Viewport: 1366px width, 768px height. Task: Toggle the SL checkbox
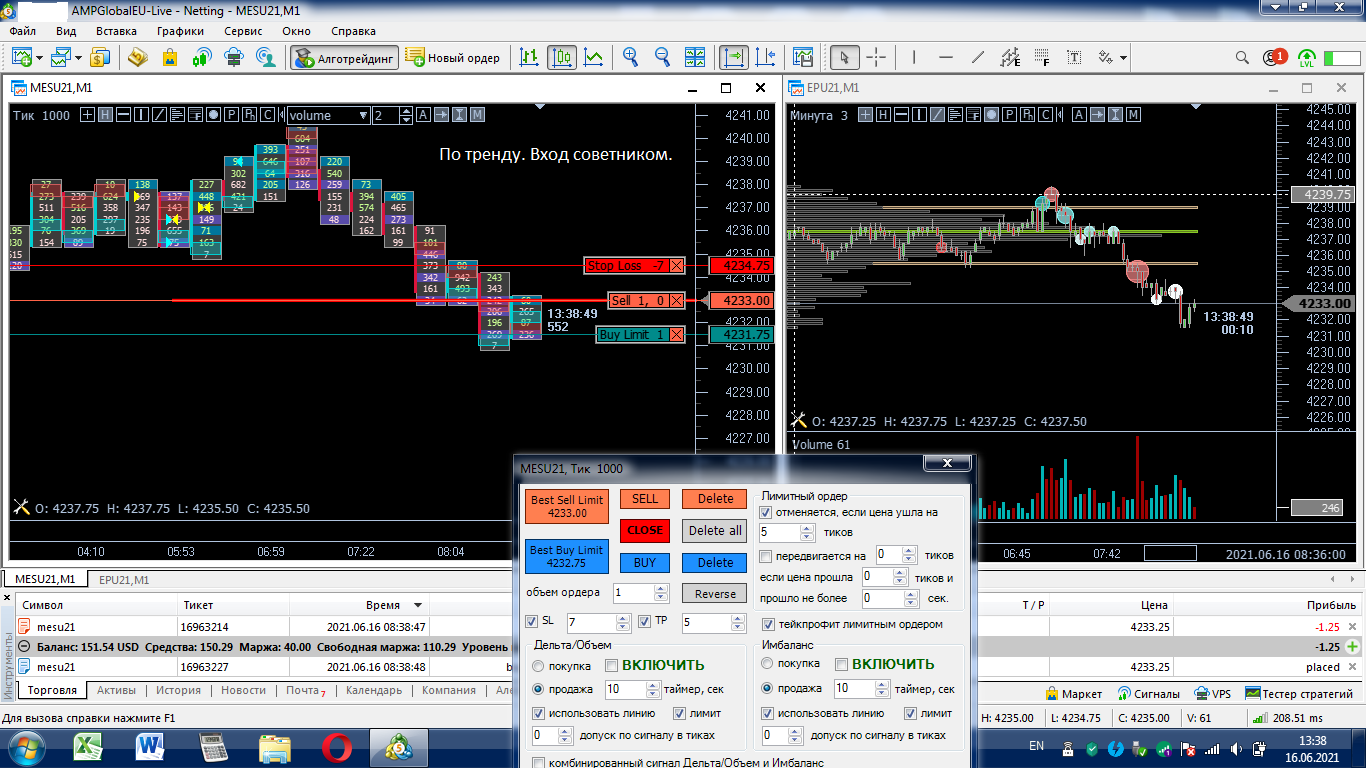coord(532,622)
